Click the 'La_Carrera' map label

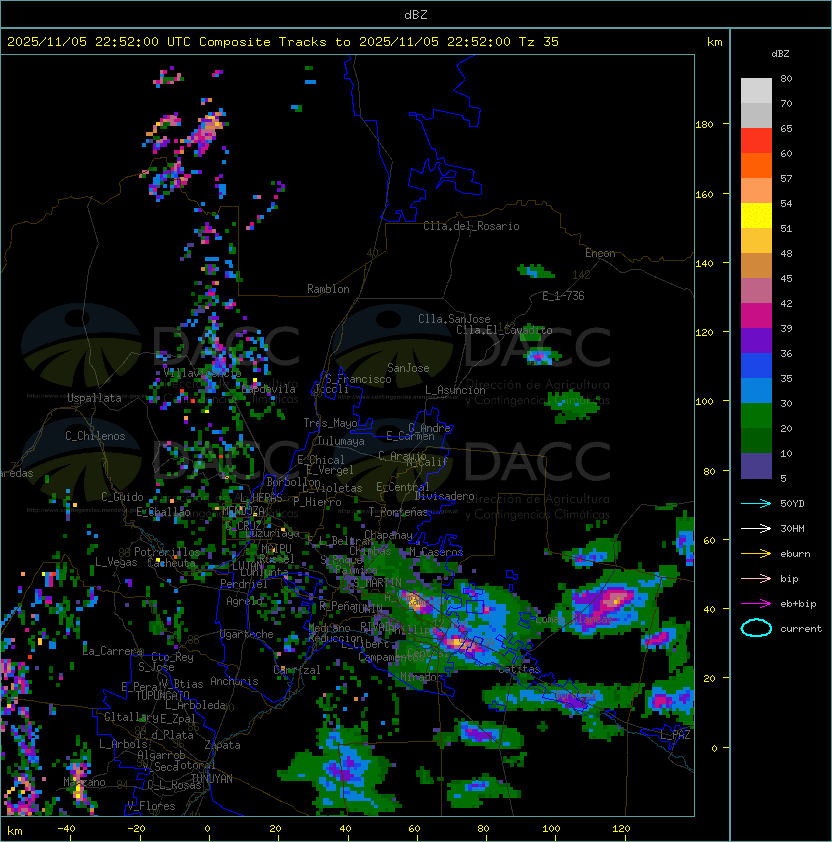113,651
